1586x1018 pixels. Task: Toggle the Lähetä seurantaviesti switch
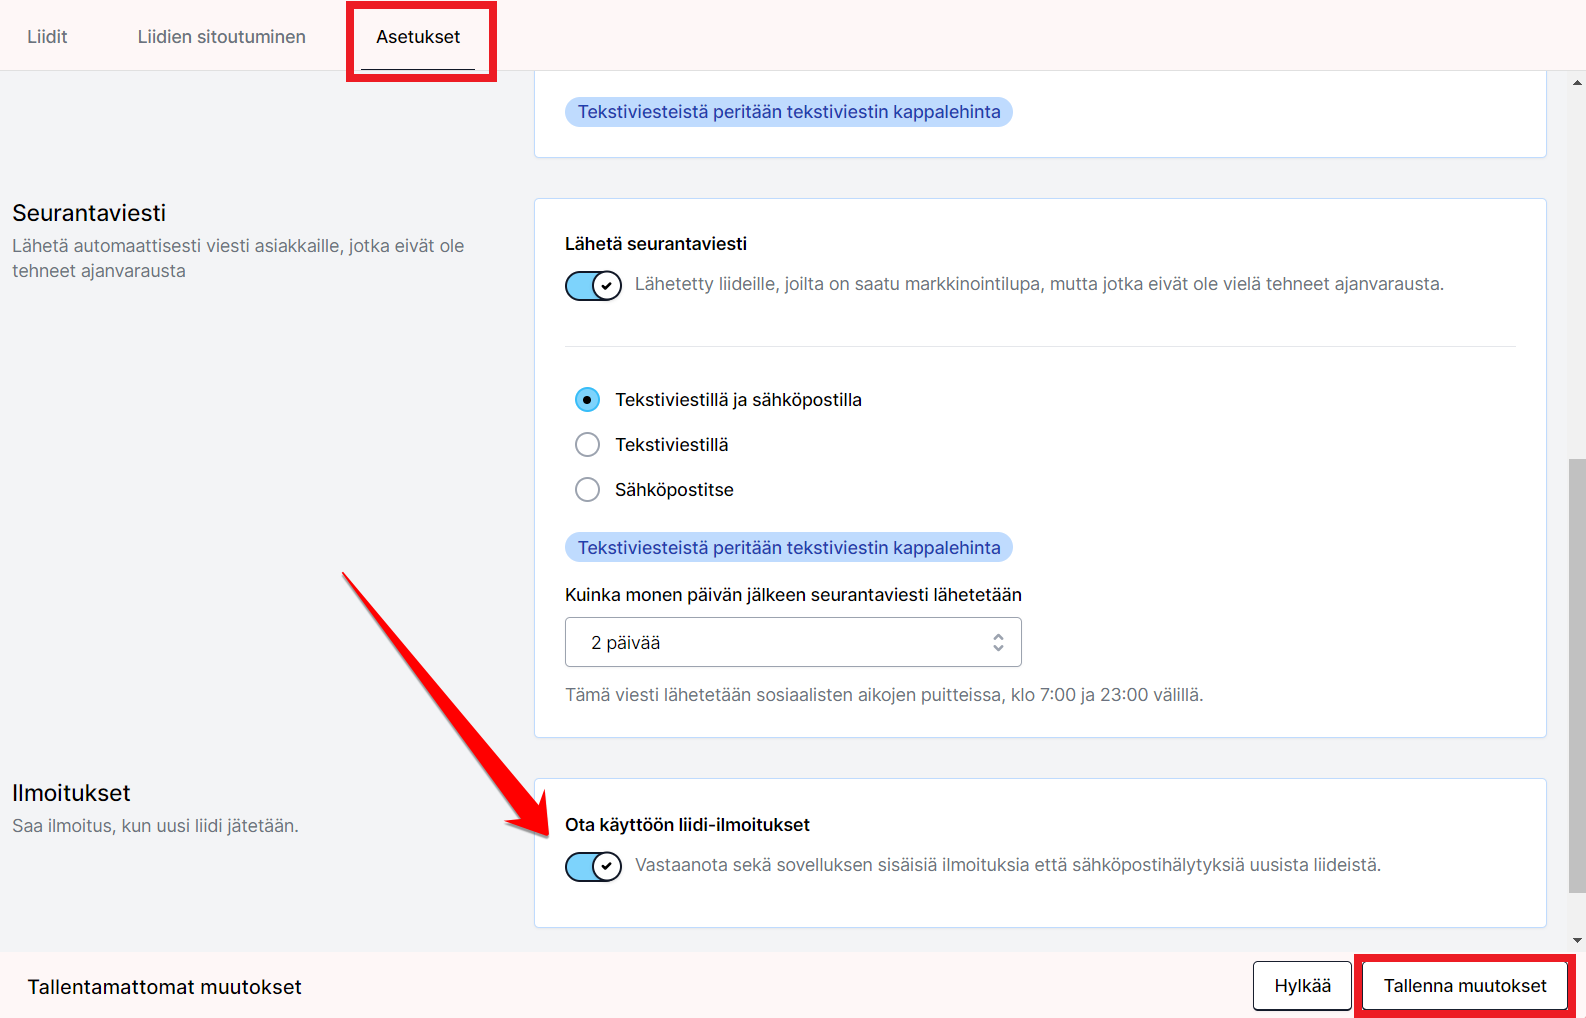point(593,286)
